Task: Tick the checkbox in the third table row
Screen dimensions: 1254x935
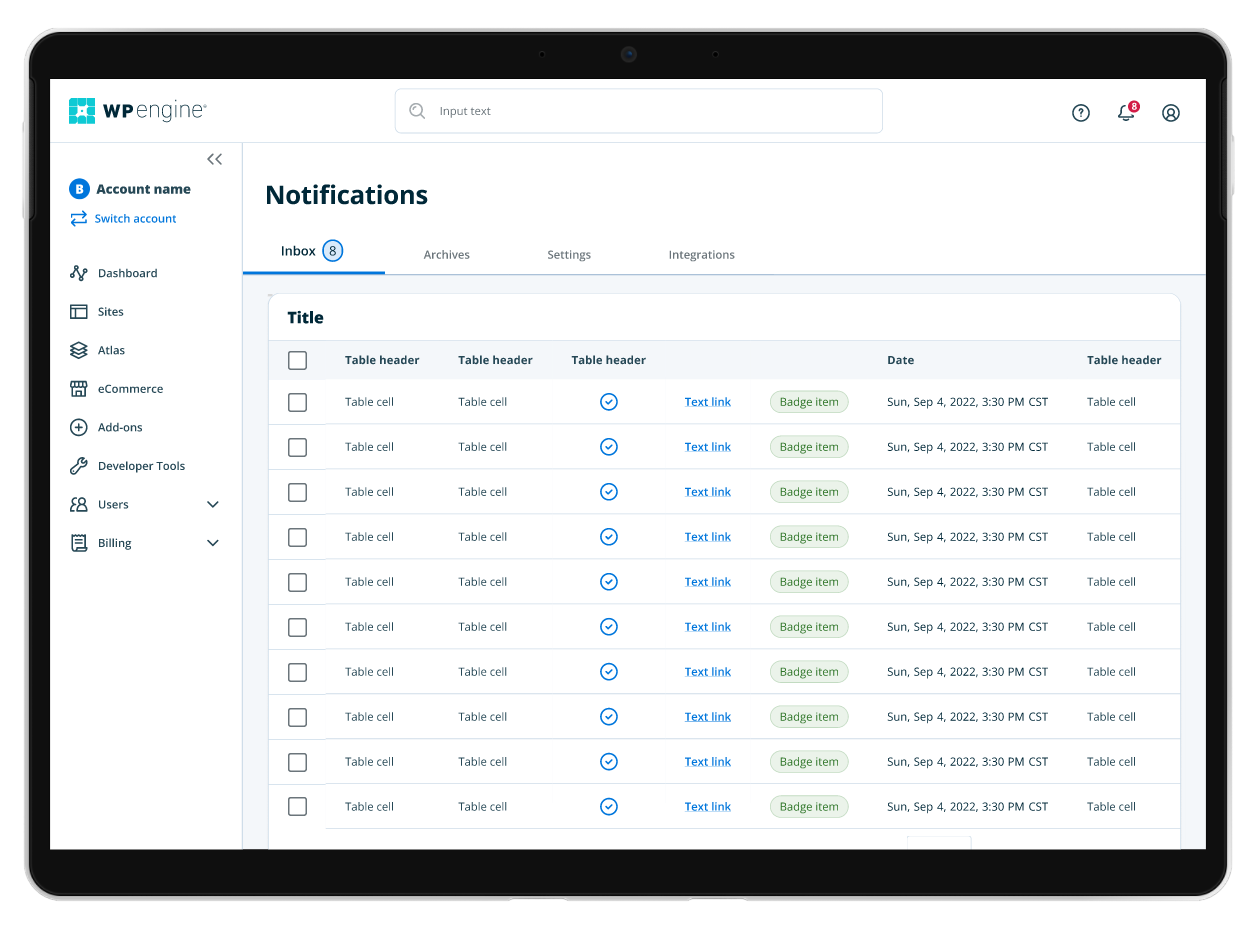Action: point(297,493)
